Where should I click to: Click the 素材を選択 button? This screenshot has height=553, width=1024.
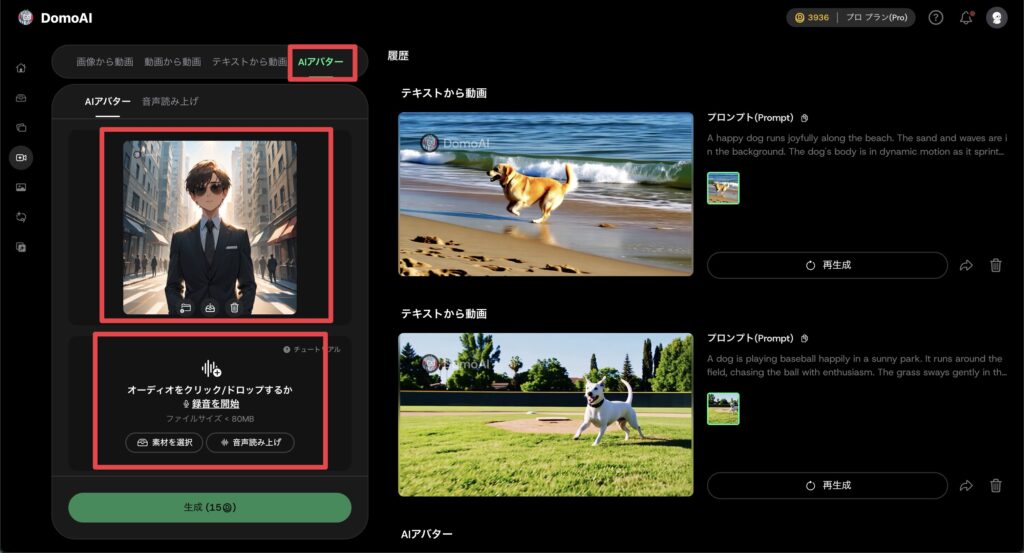click(165, 443)
